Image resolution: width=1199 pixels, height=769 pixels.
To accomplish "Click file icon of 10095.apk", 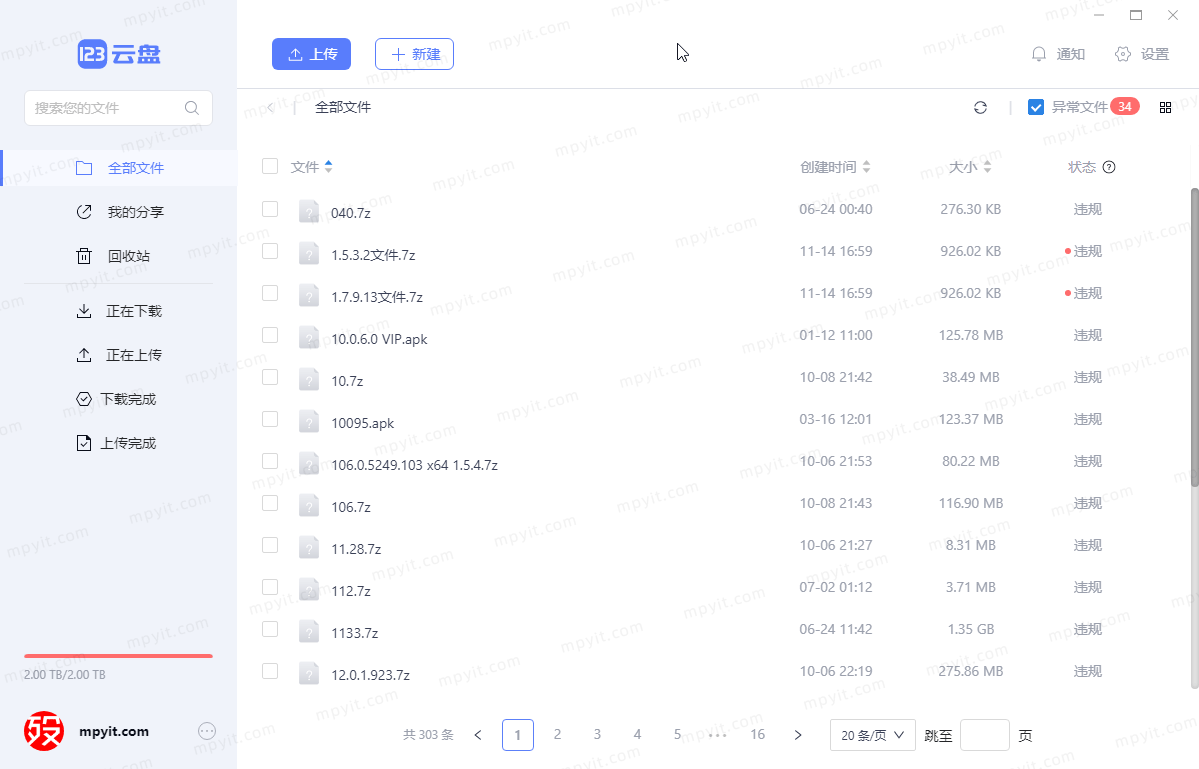I will 309,422.
